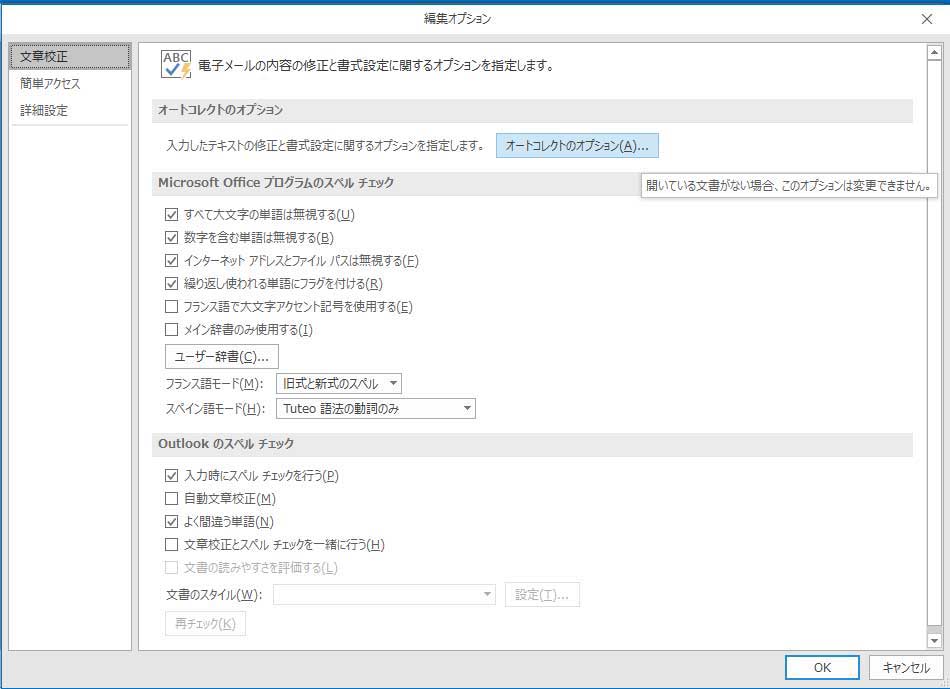950x689 pixels.
Task: Click the scrollbar down arrow
Action: [934, 641]
